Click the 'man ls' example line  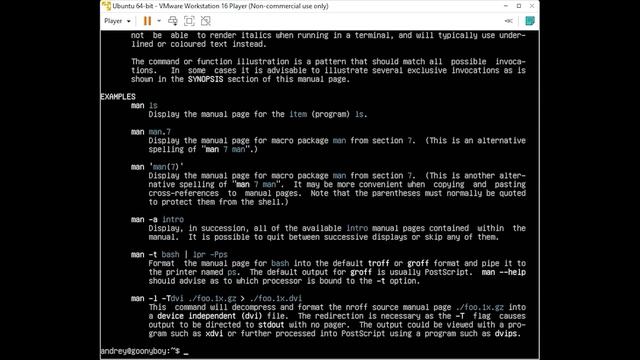[144, 105]
